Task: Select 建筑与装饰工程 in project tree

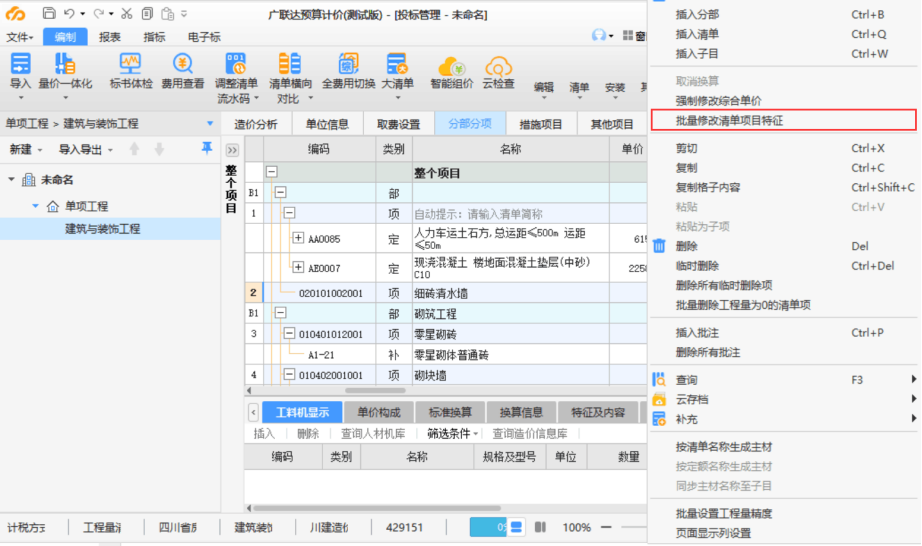Action: (103, 229)
